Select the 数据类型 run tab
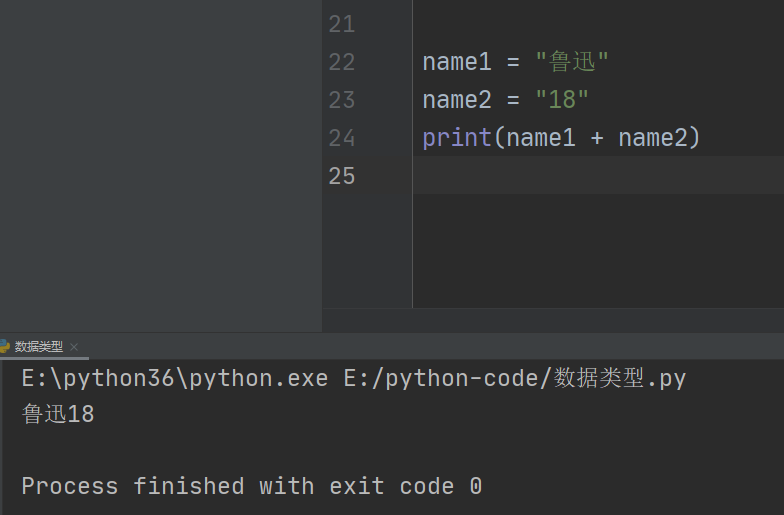This screenshot has height=515, width=784. (38, 347)
